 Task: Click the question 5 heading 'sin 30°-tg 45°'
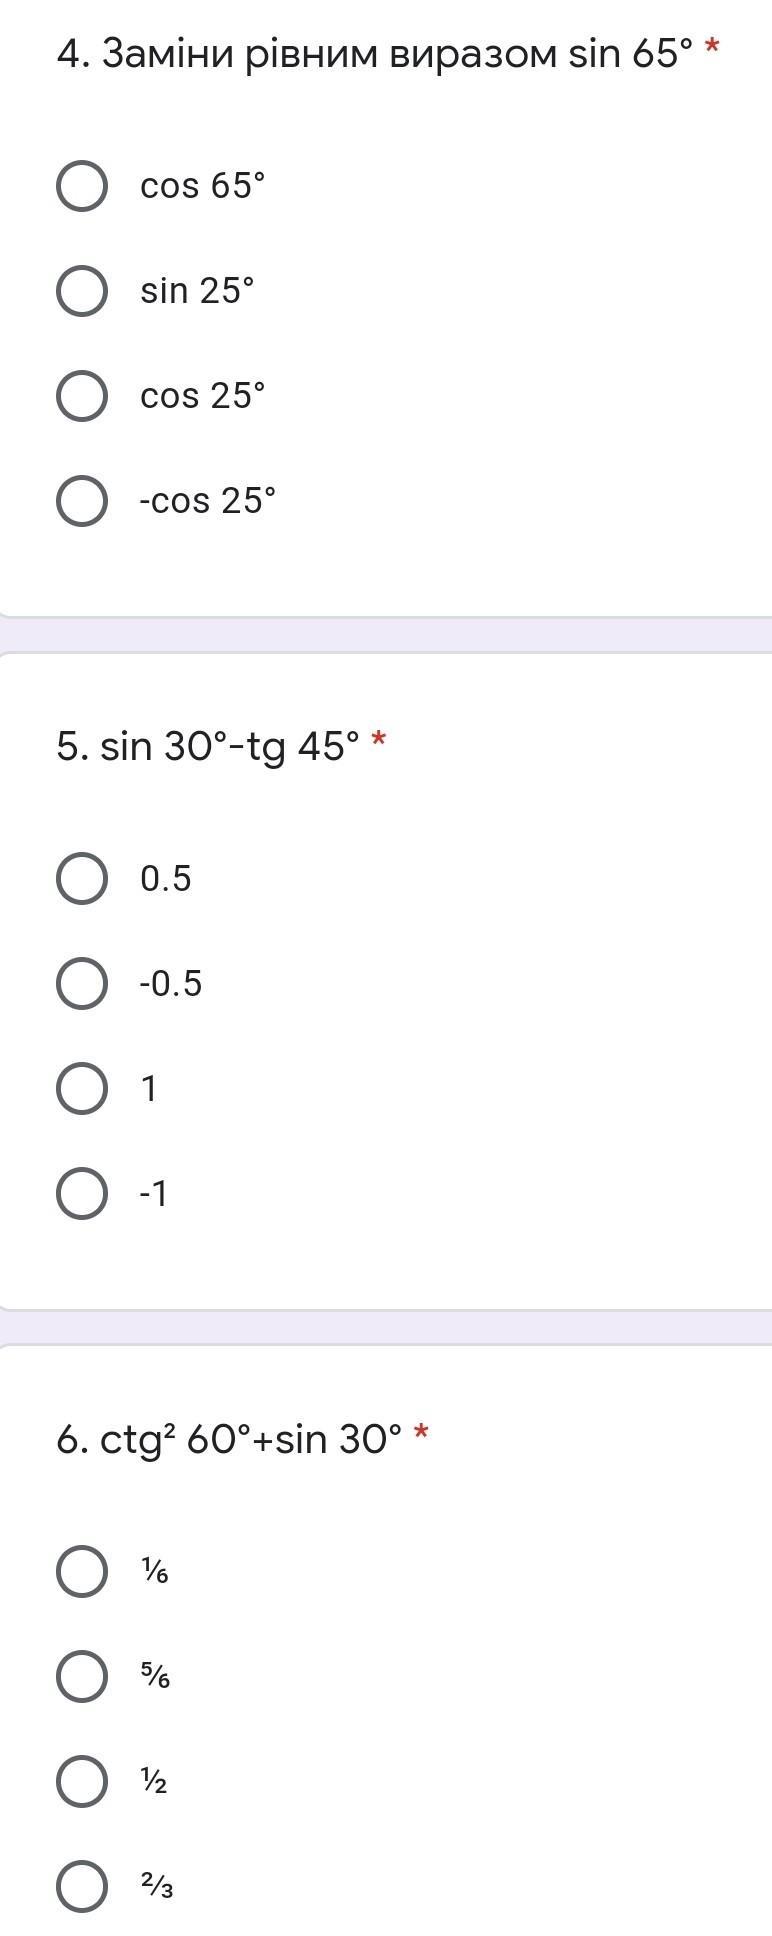point(208,746)
